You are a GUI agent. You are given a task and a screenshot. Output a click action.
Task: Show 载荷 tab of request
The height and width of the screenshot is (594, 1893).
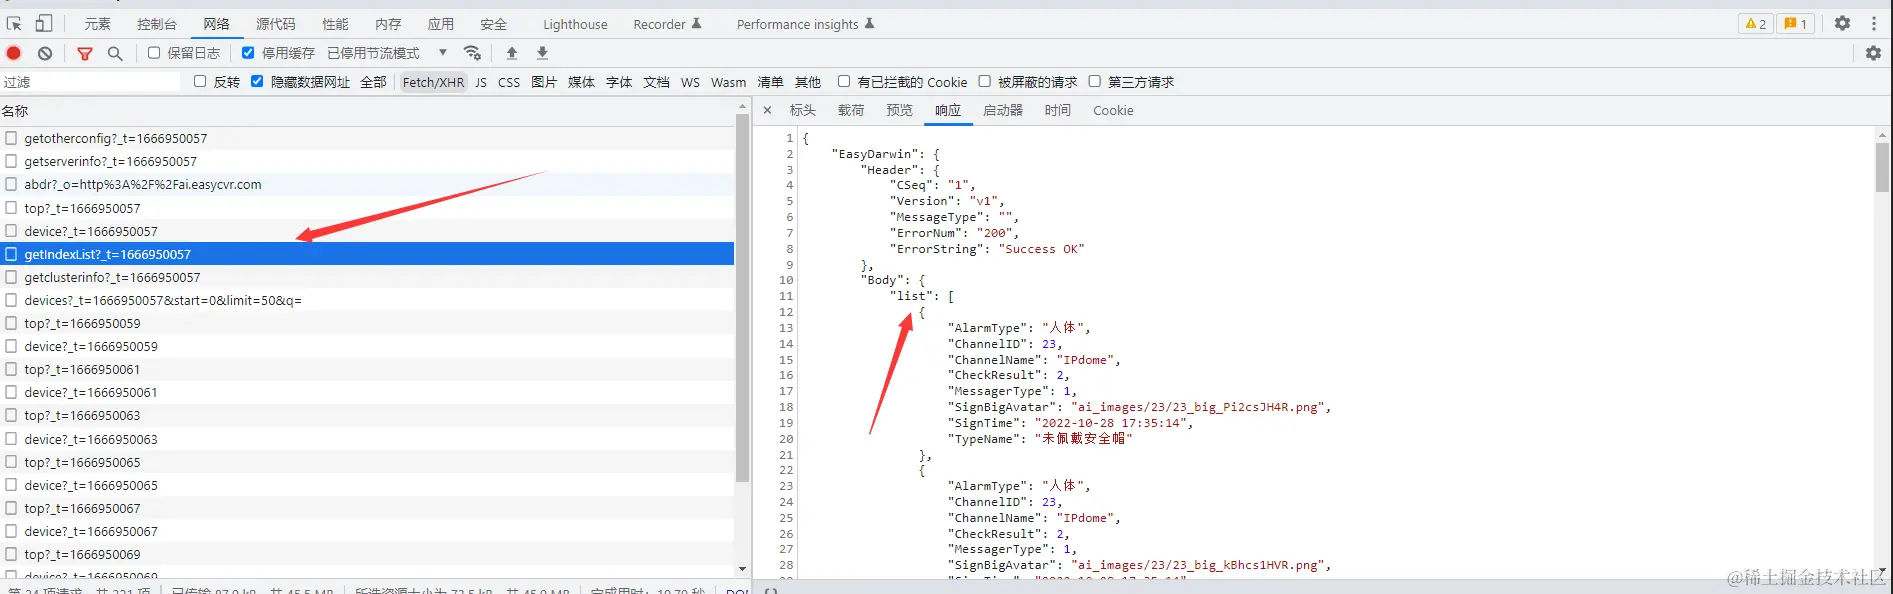[851, 111]
